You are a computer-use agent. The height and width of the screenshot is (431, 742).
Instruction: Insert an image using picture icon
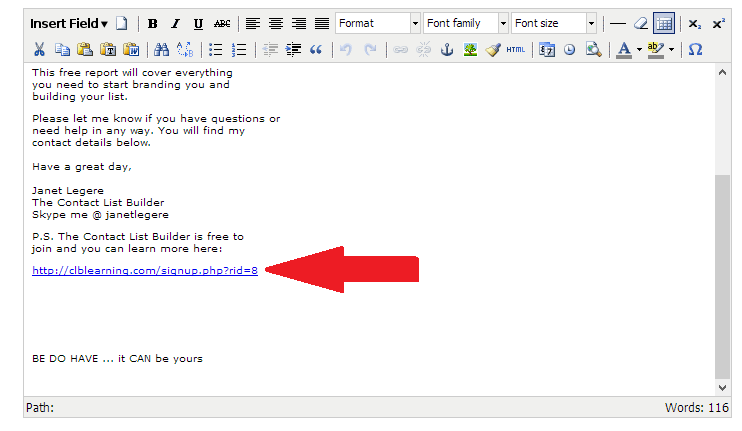tap(470, 49)
